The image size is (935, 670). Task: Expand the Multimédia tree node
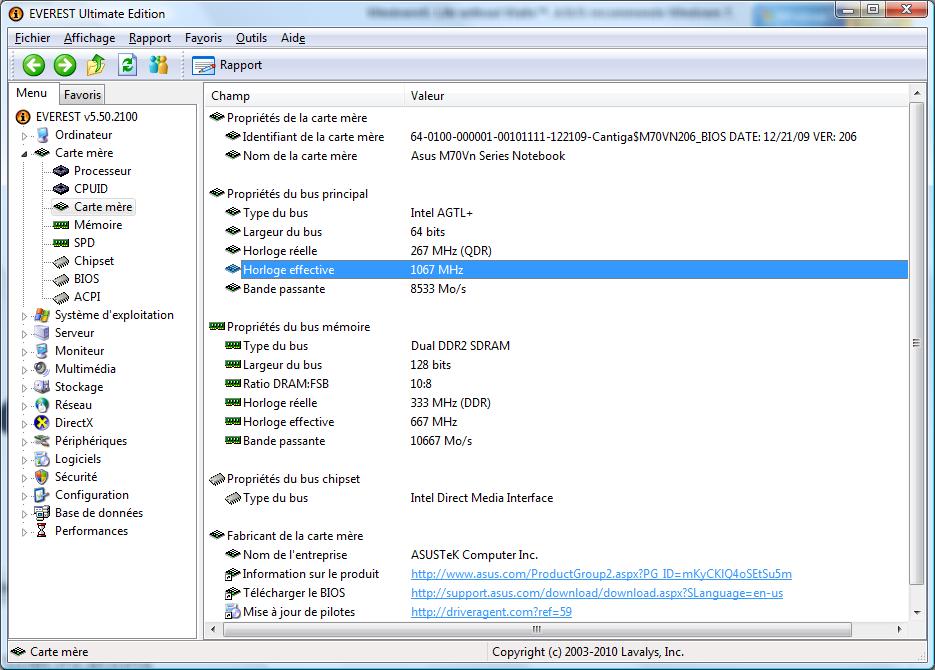pyautogui.click(x=25, y=370)
